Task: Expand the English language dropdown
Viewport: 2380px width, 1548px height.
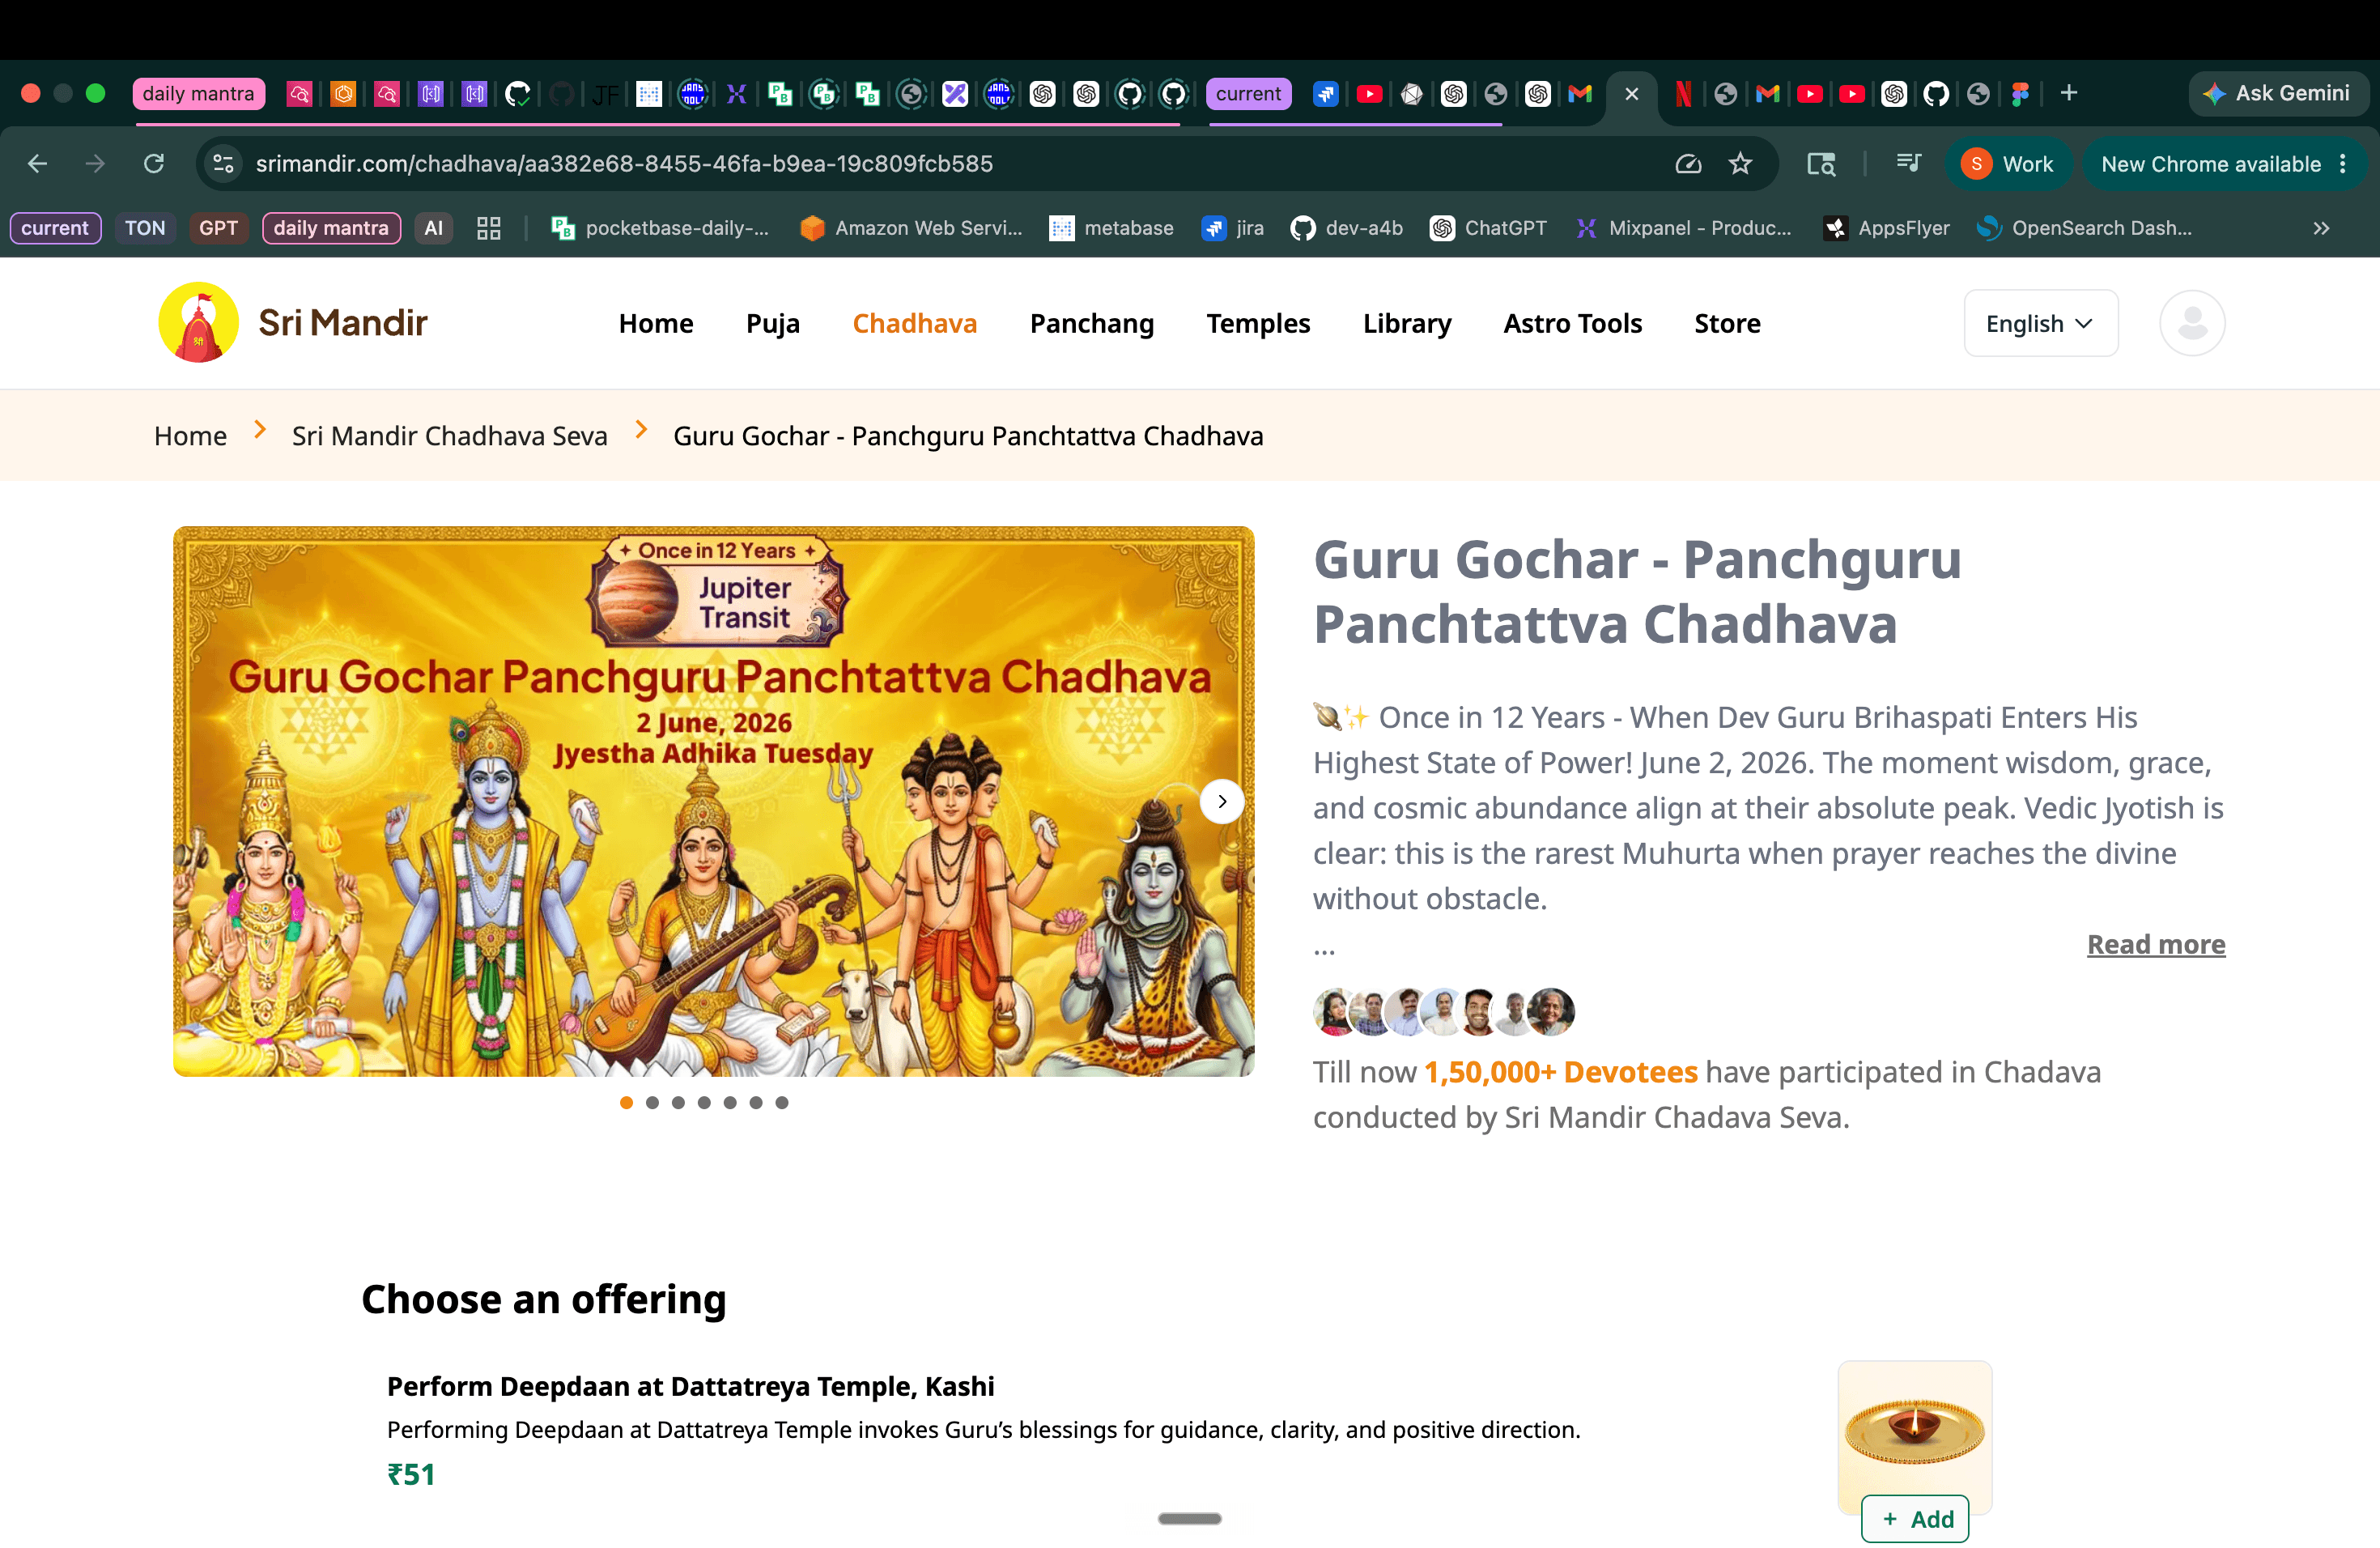Action: coord(2041,323)
